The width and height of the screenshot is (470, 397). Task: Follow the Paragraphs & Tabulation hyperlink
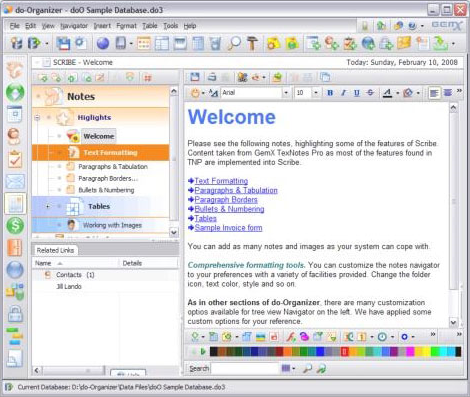[236, 190]
